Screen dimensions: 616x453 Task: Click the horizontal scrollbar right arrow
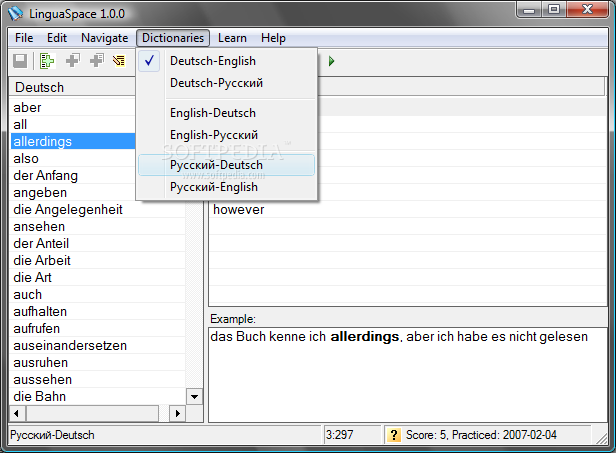(178, 413)
